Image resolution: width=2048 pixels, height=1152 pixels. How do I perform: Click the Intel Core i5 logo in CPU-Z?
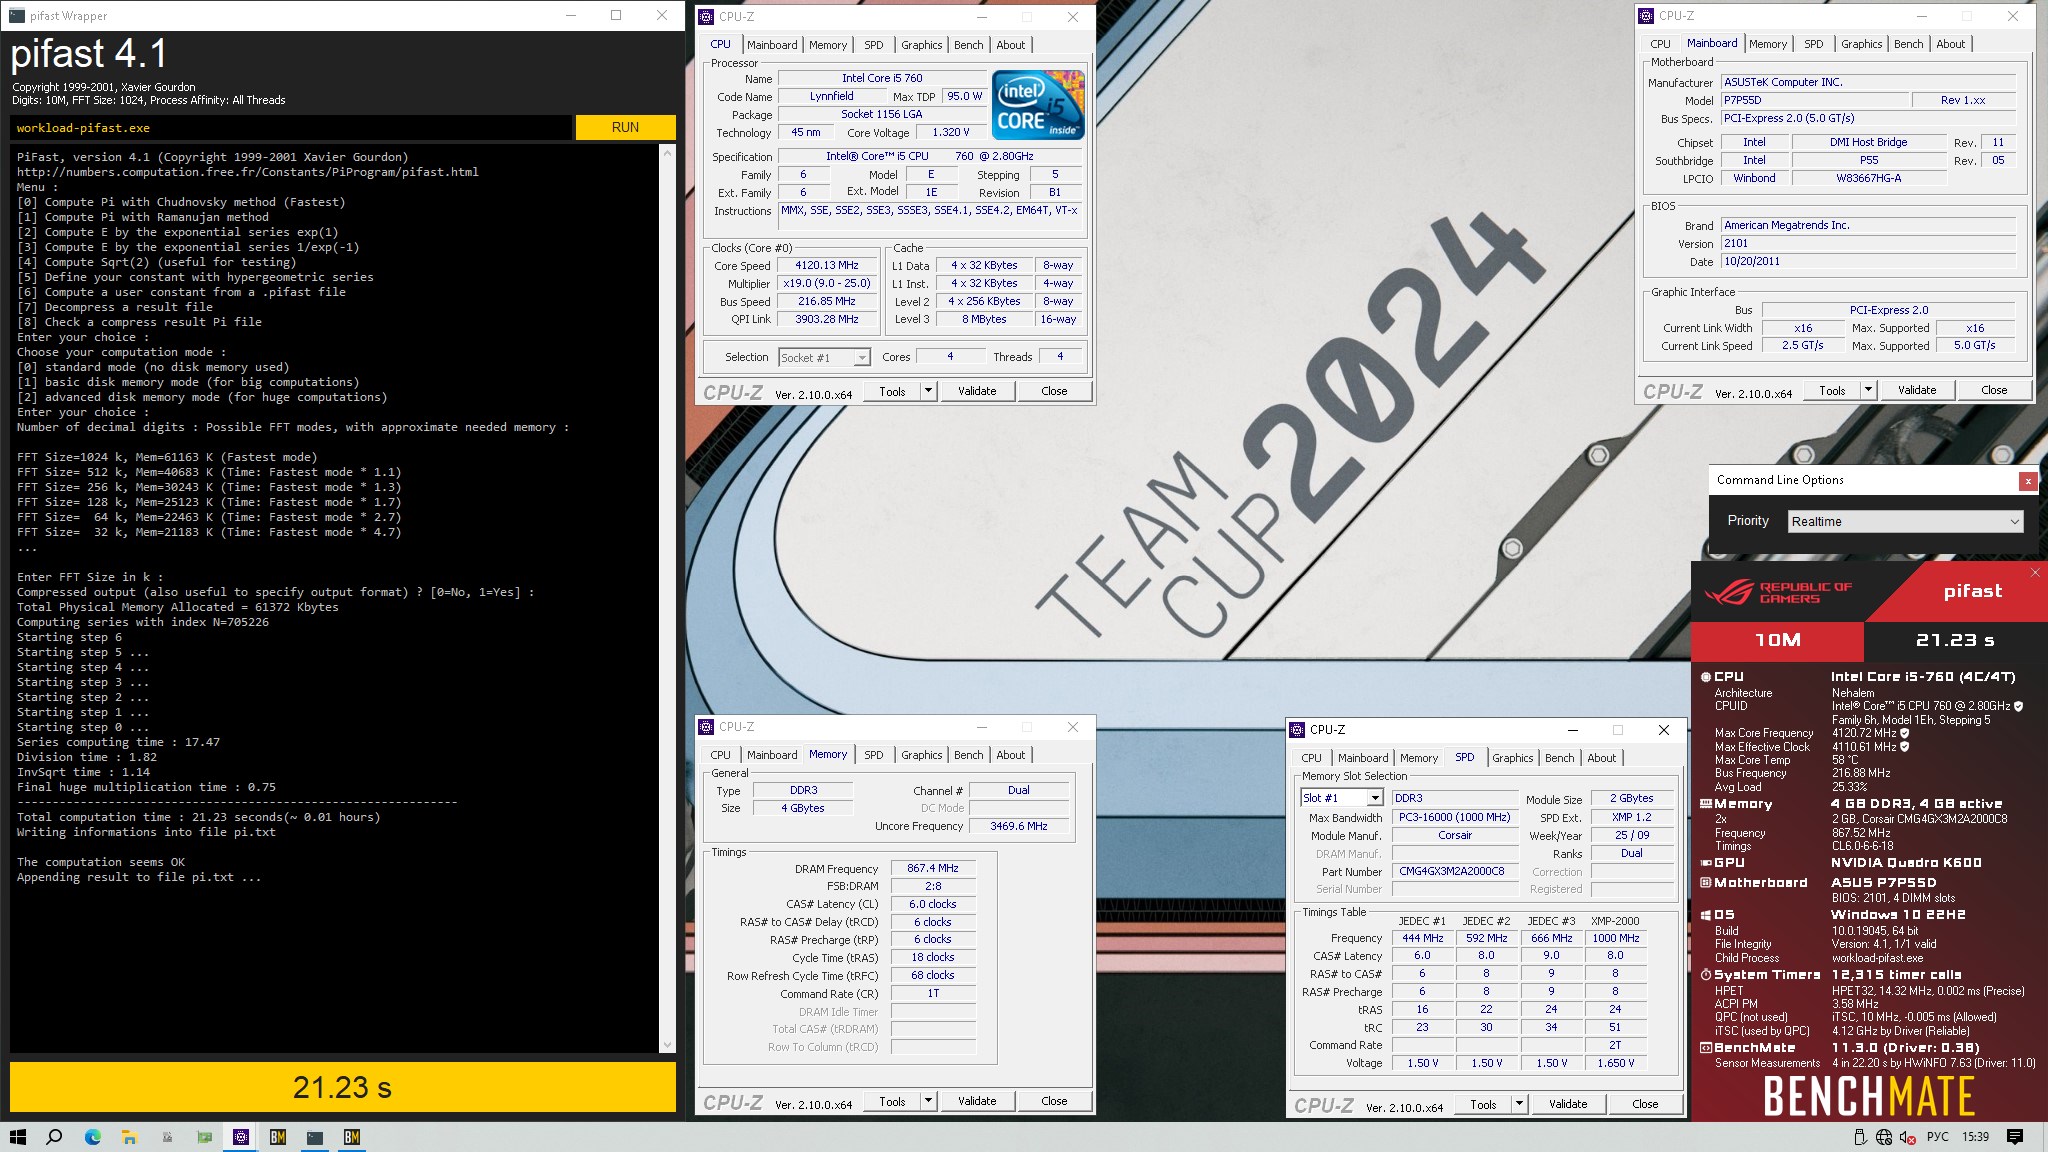coord(1038,105)
